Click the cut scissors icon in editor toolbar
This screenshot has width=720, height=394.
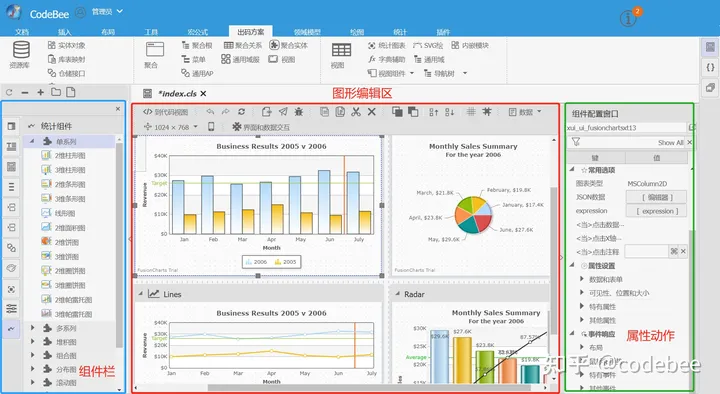[356, 112]
